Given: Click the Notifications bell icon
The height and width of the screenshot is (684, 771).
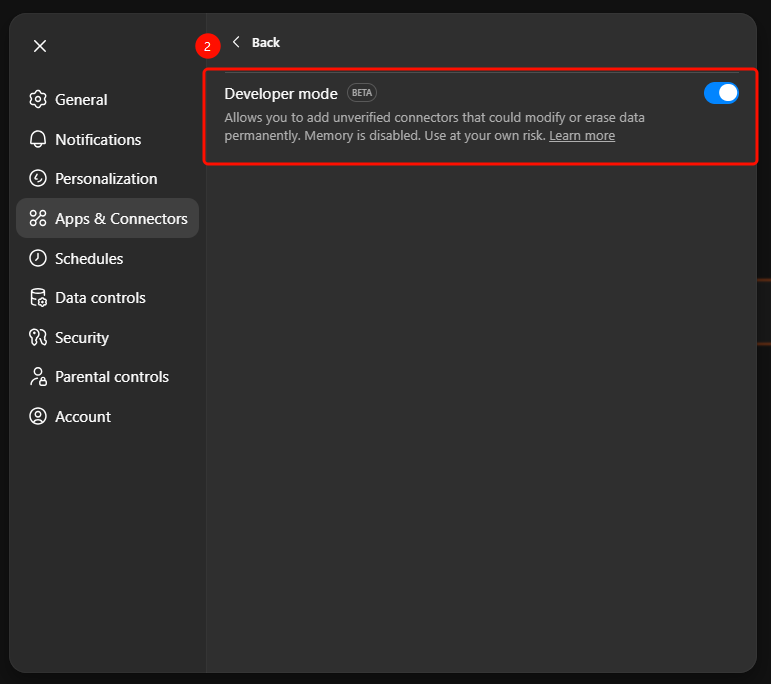Looking at the screenshot, I should pos(38,139).
